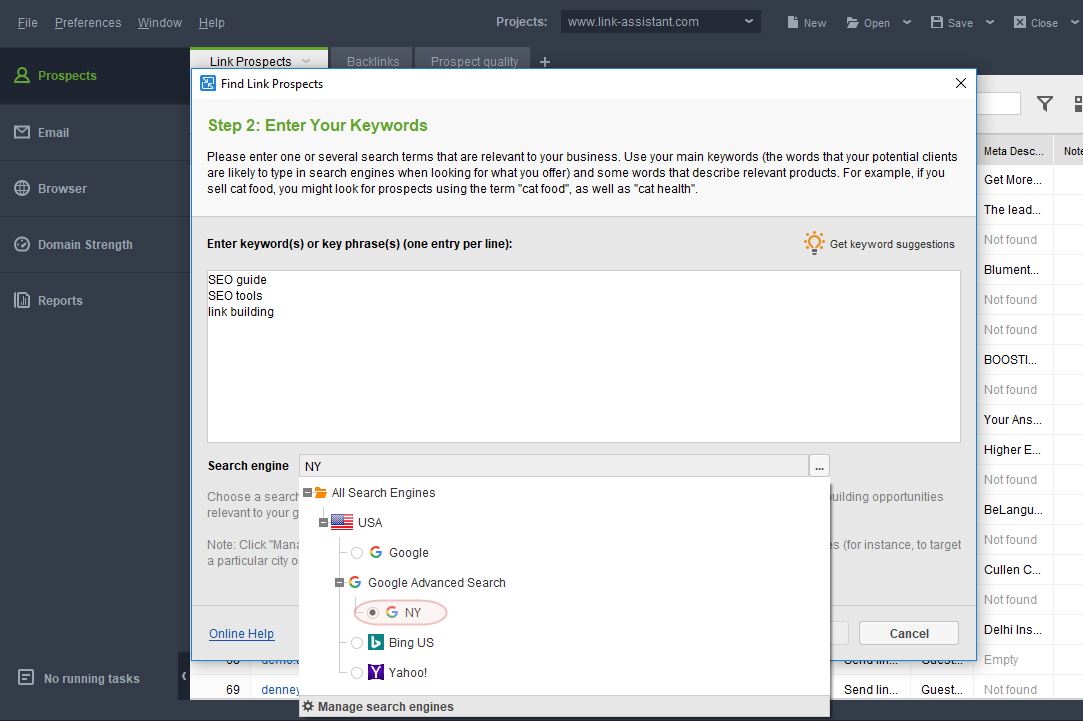Close the Find Link Prospects dialog

[960, 83]
